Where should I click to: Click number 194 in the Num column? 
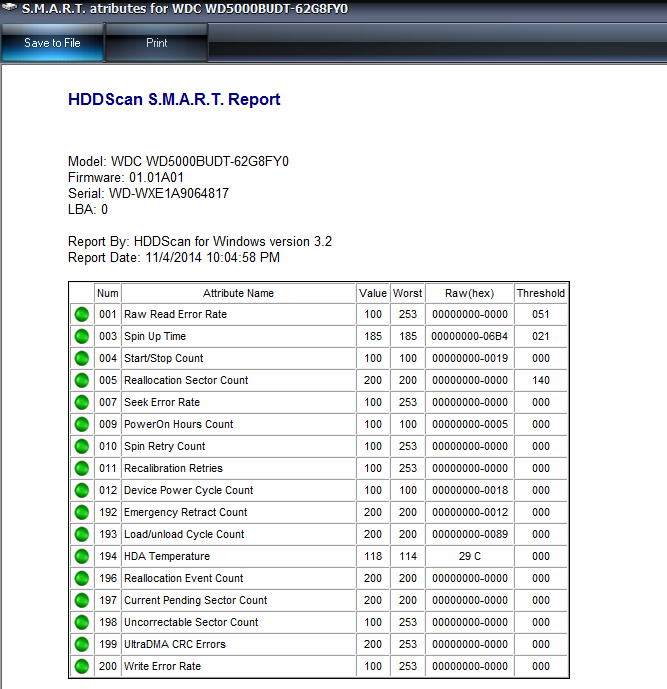click(x=108, y=556)
